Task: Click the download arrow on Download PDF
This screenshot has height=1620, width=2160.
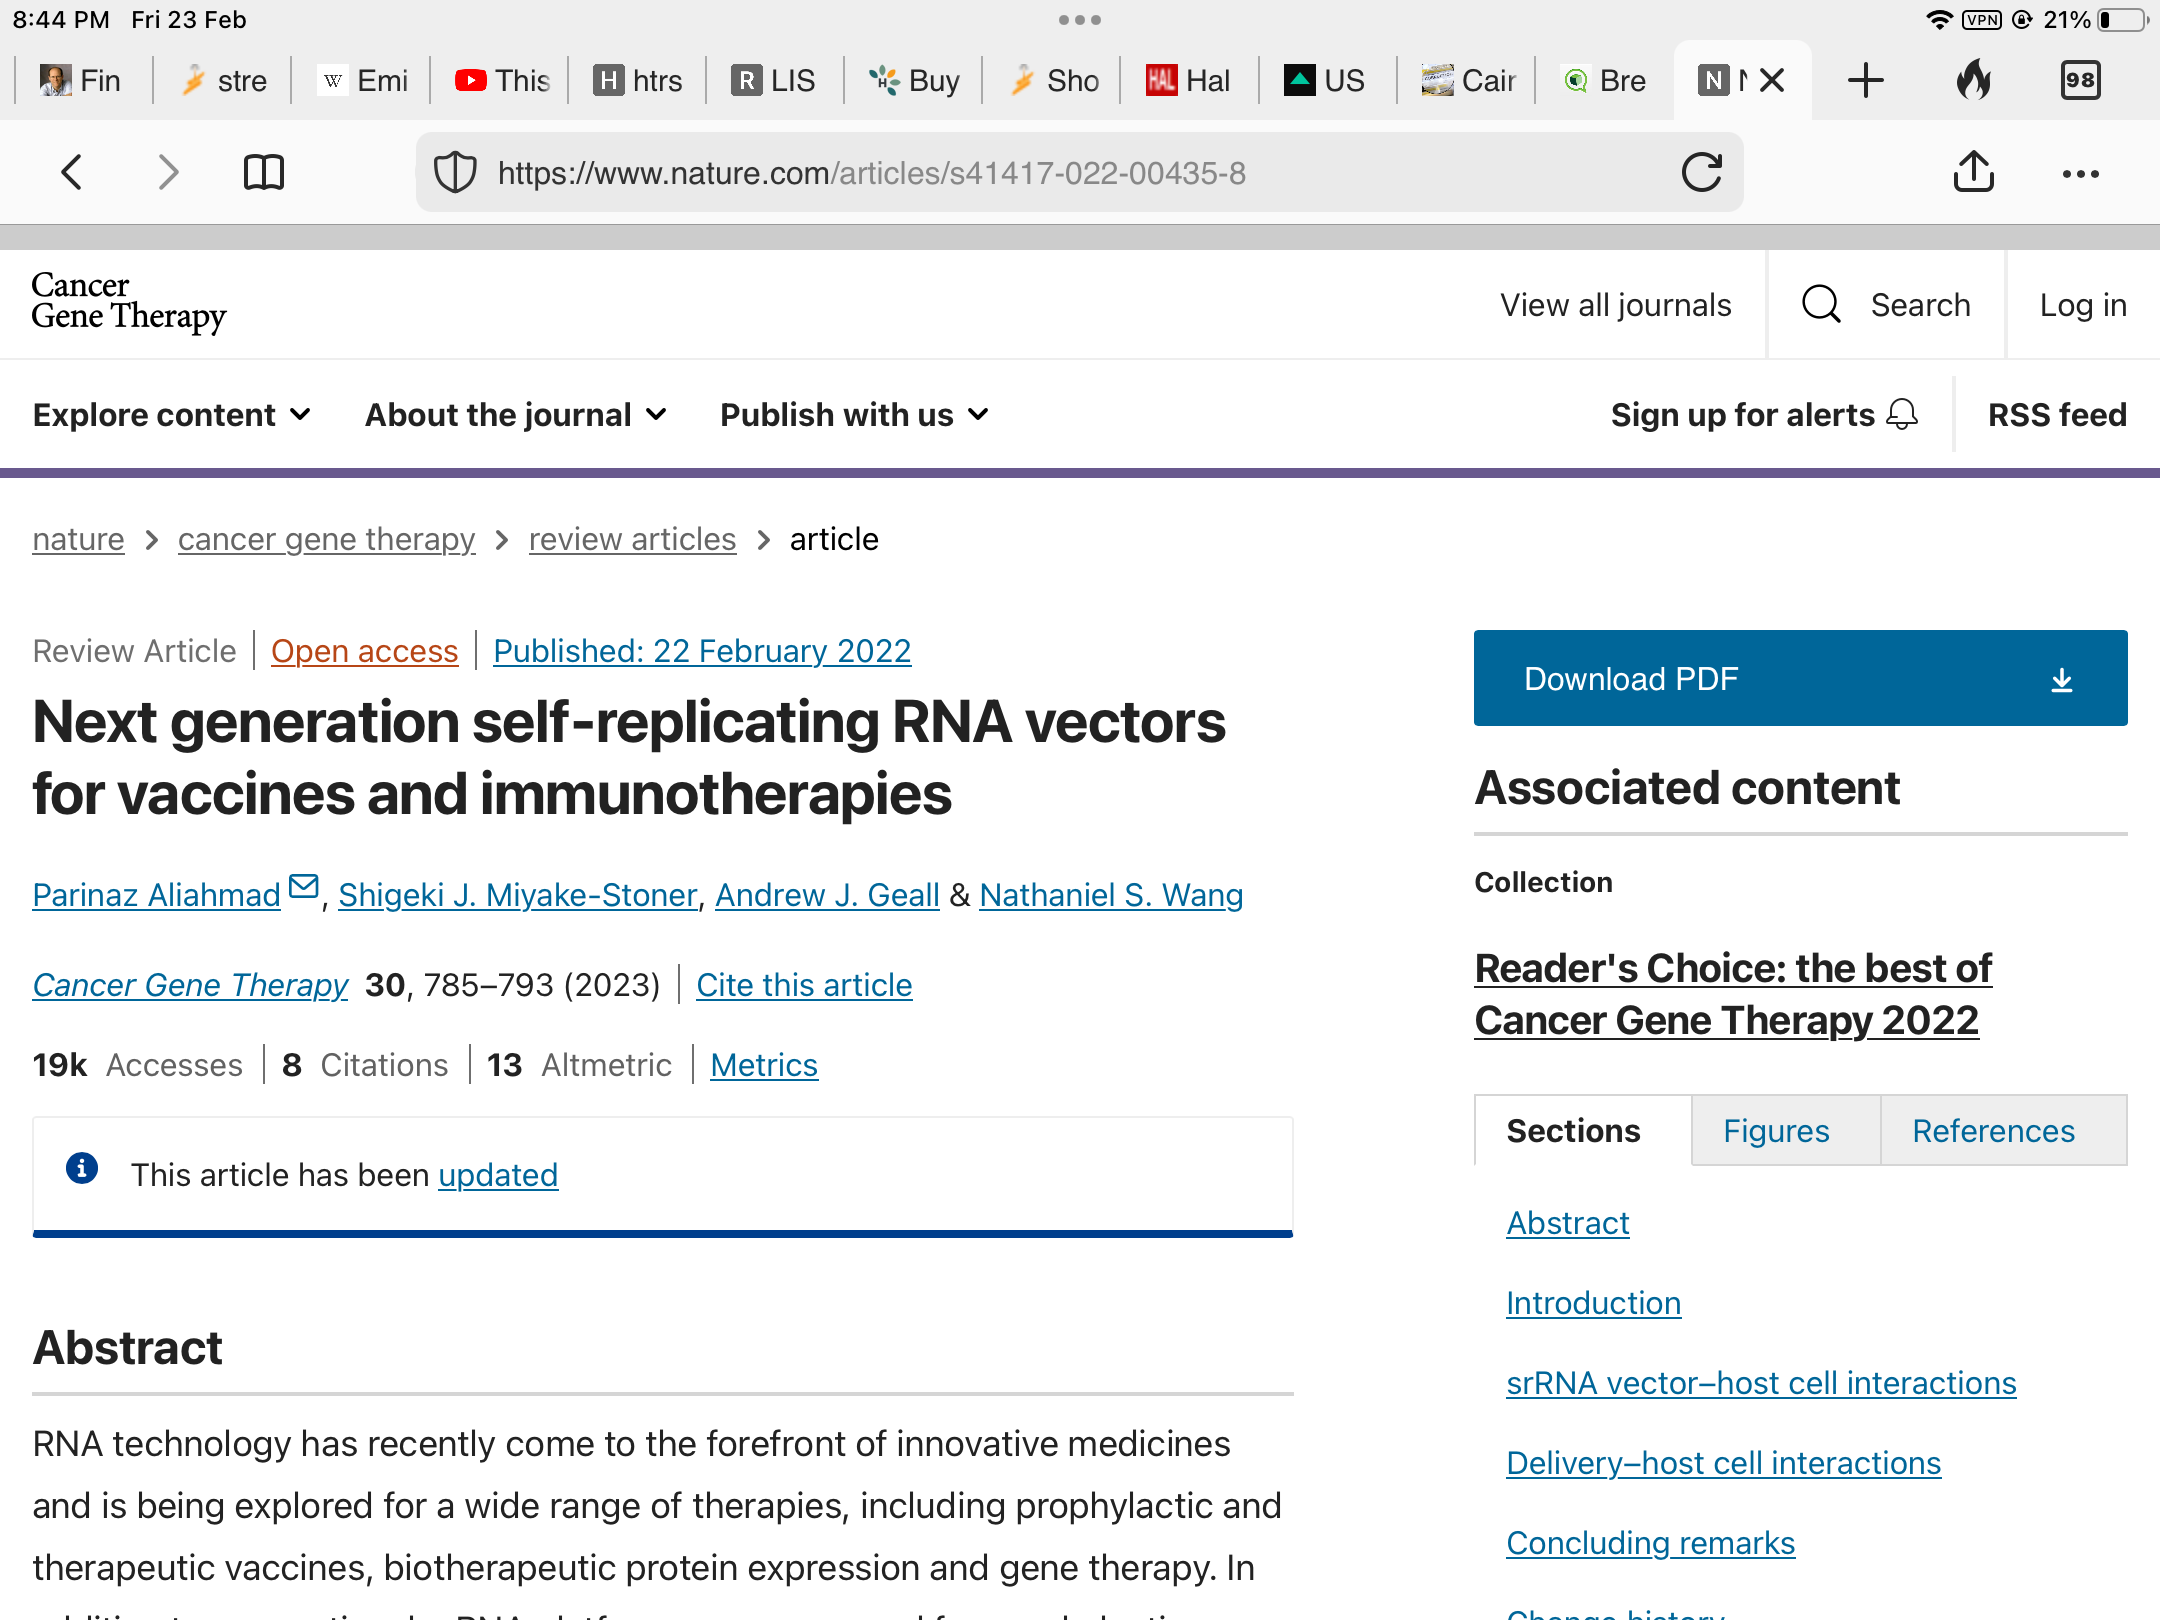Action: [x=2062, y=680]
